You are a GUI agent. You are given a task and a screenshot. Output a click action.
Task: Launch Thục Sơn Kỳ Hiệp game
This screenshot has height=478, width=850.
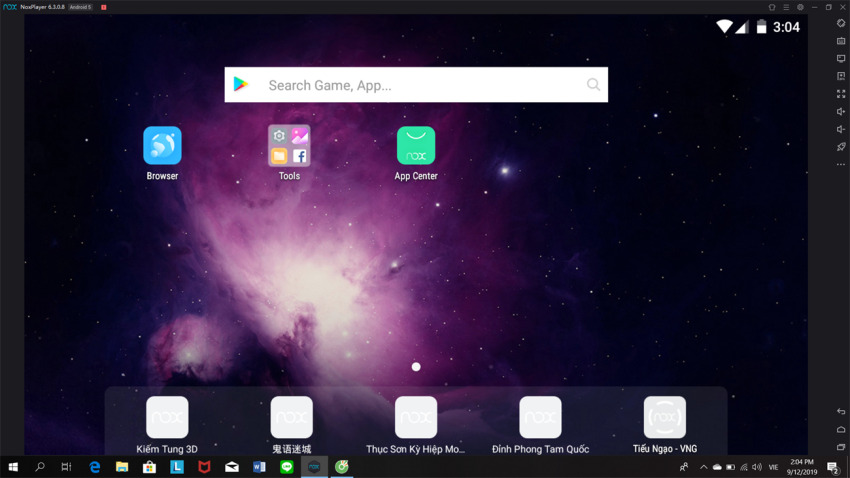pos(416,418)
